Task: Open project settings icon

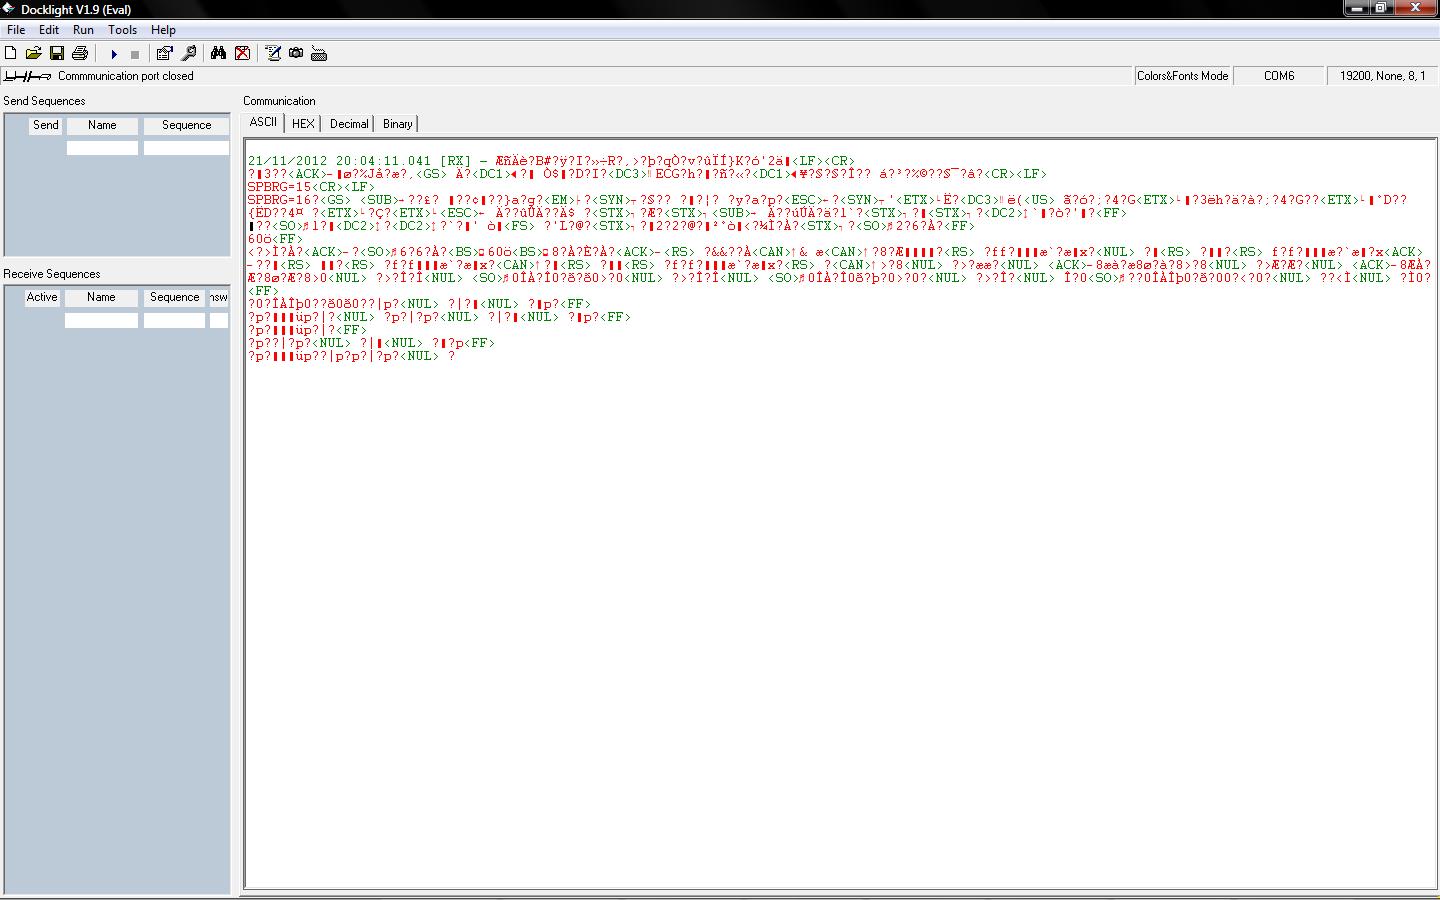Action: [165, 53]
